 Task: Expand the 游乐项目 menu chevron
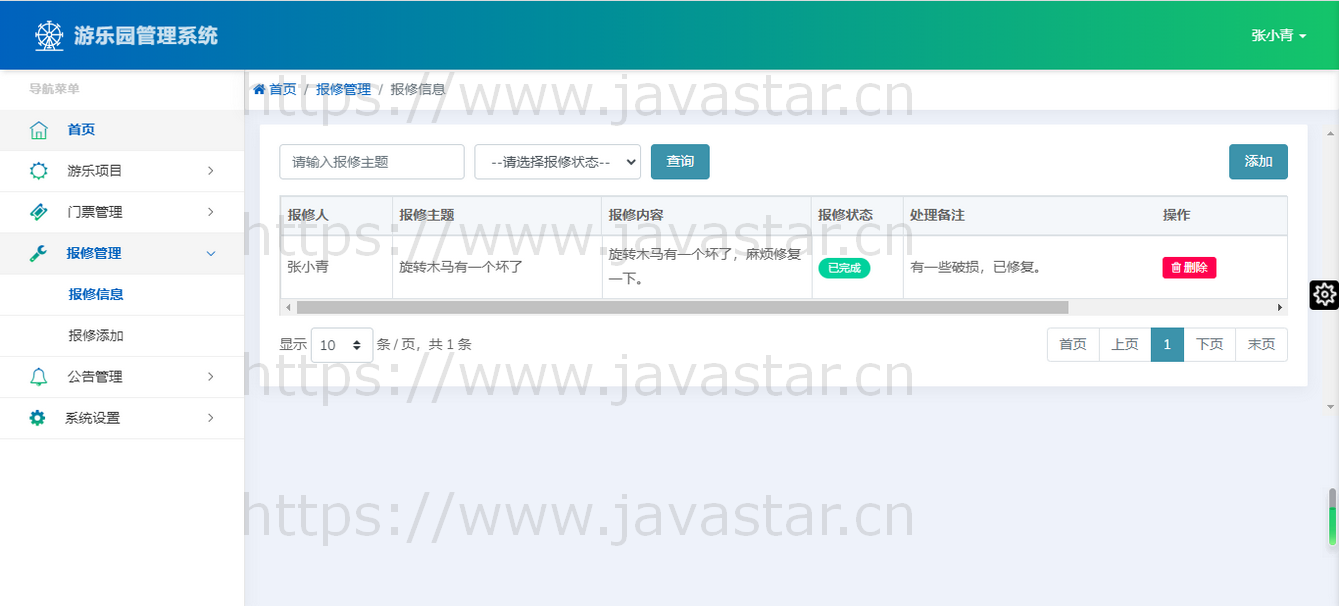pyautogui.click(x=210, y=171)
